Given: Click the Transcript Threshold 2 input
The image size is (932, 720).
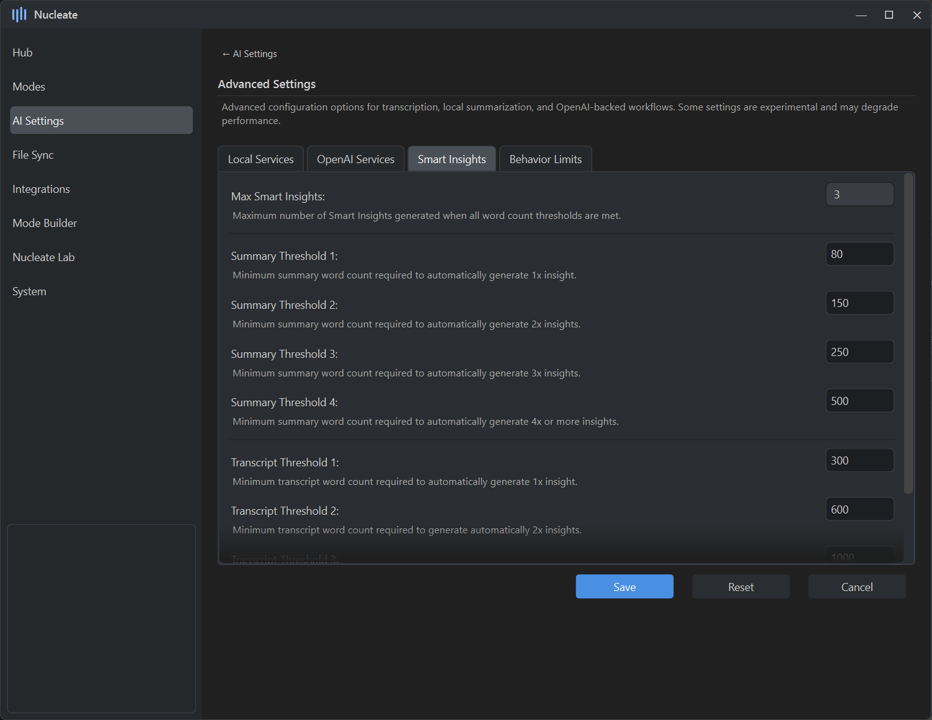Looking at the screenshot, I should [x=859, y=510].
